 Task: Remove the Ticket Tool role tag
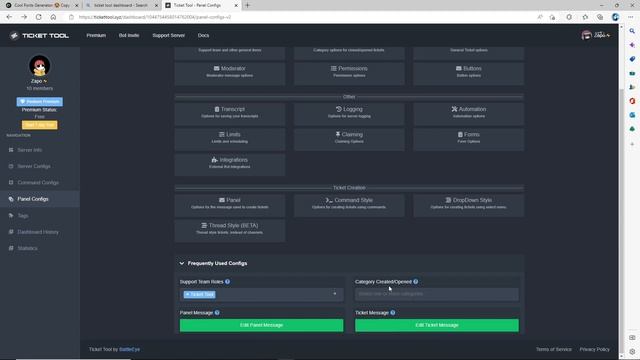coord(187,294)
